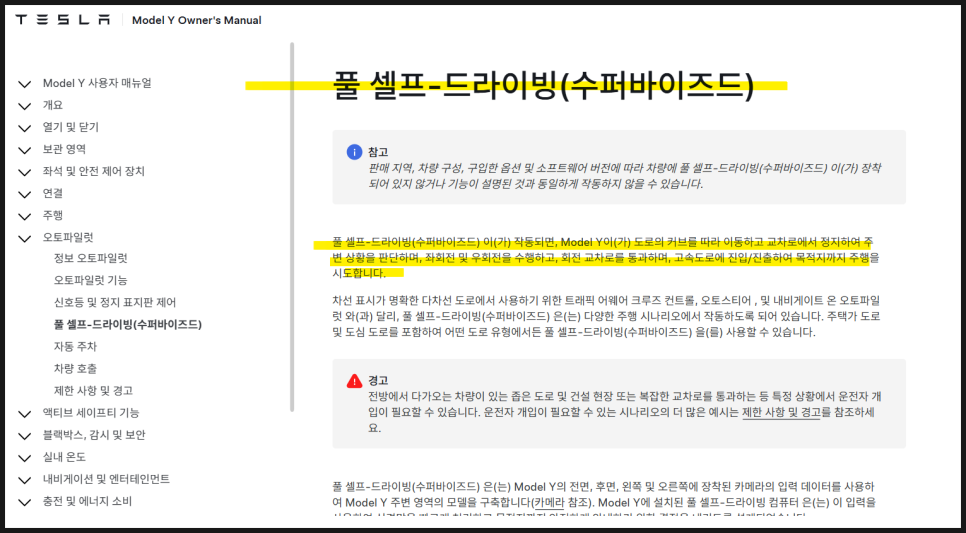Open Model Y 사용자 매뉴얼 section
This screenshot has width=966, height=533.
(x=97, y=83)
